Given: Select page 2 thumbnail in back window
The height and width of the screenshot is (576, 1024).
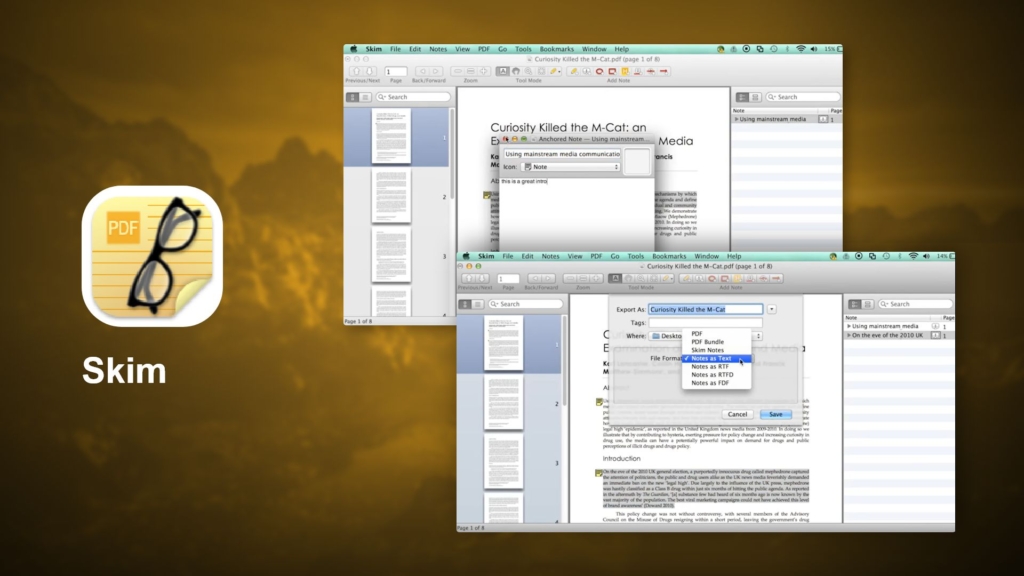Looking at the screenshot, I should [x=391, y=196].
